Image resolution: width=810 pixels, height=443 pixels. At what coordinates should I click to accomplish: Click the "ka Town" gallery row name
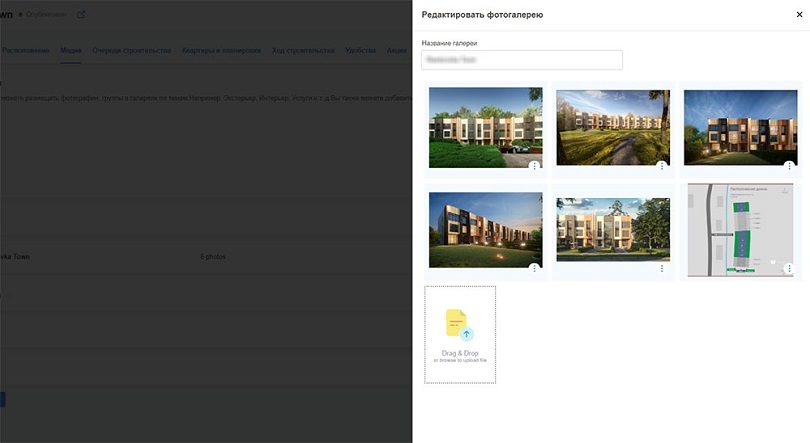15,257
